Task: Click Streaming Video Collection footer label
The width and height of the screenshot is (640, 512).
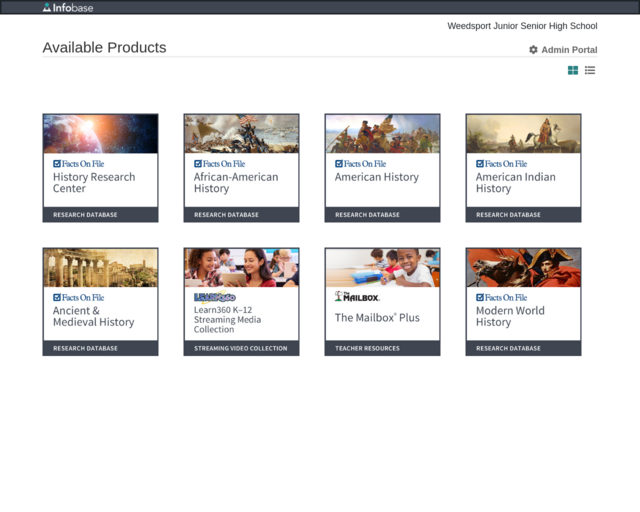Action: pos(240,348)
